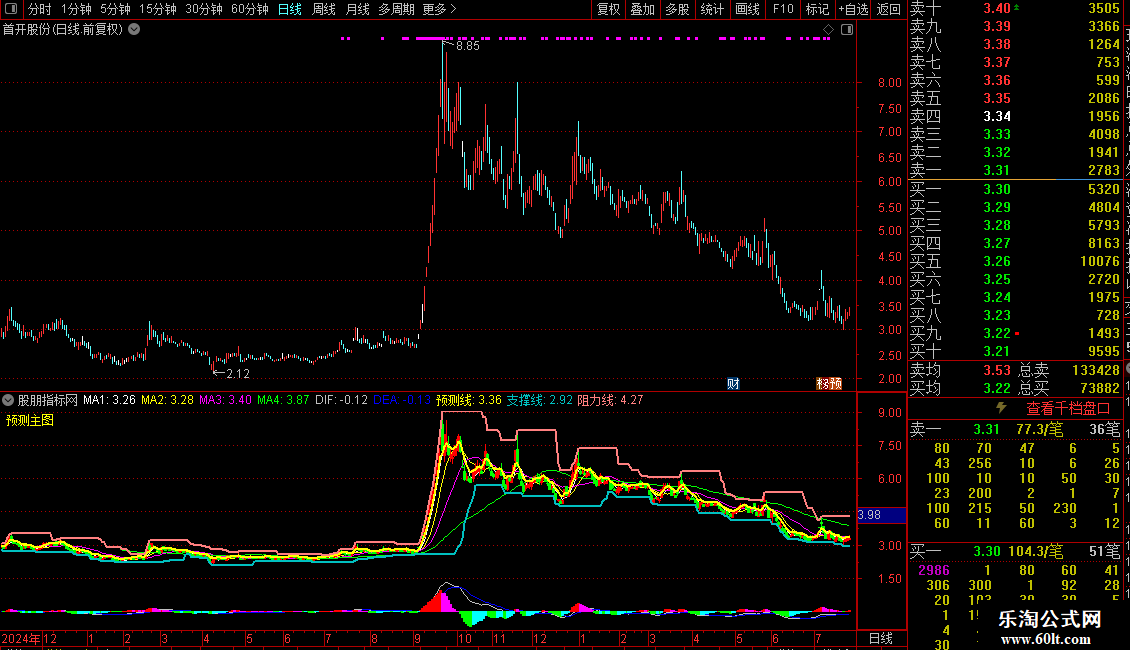Click the 3.98 price tag on axis

click(881, 515)
